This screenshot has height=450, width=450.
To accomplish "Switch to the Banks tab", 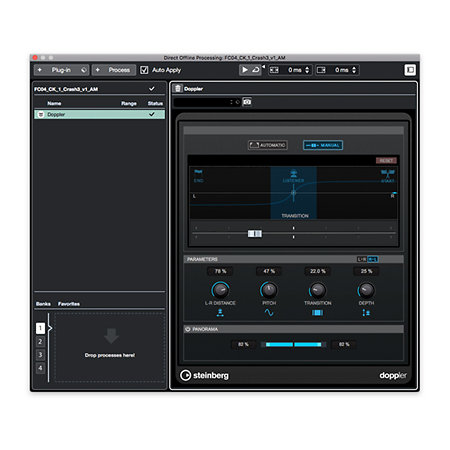I will point(43,304).
